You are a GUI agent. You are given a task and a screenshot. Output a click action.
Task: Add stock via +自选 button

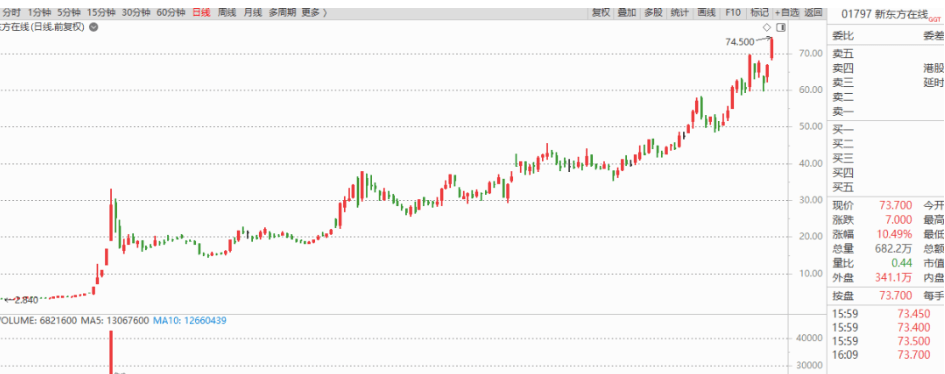point(787,12)
